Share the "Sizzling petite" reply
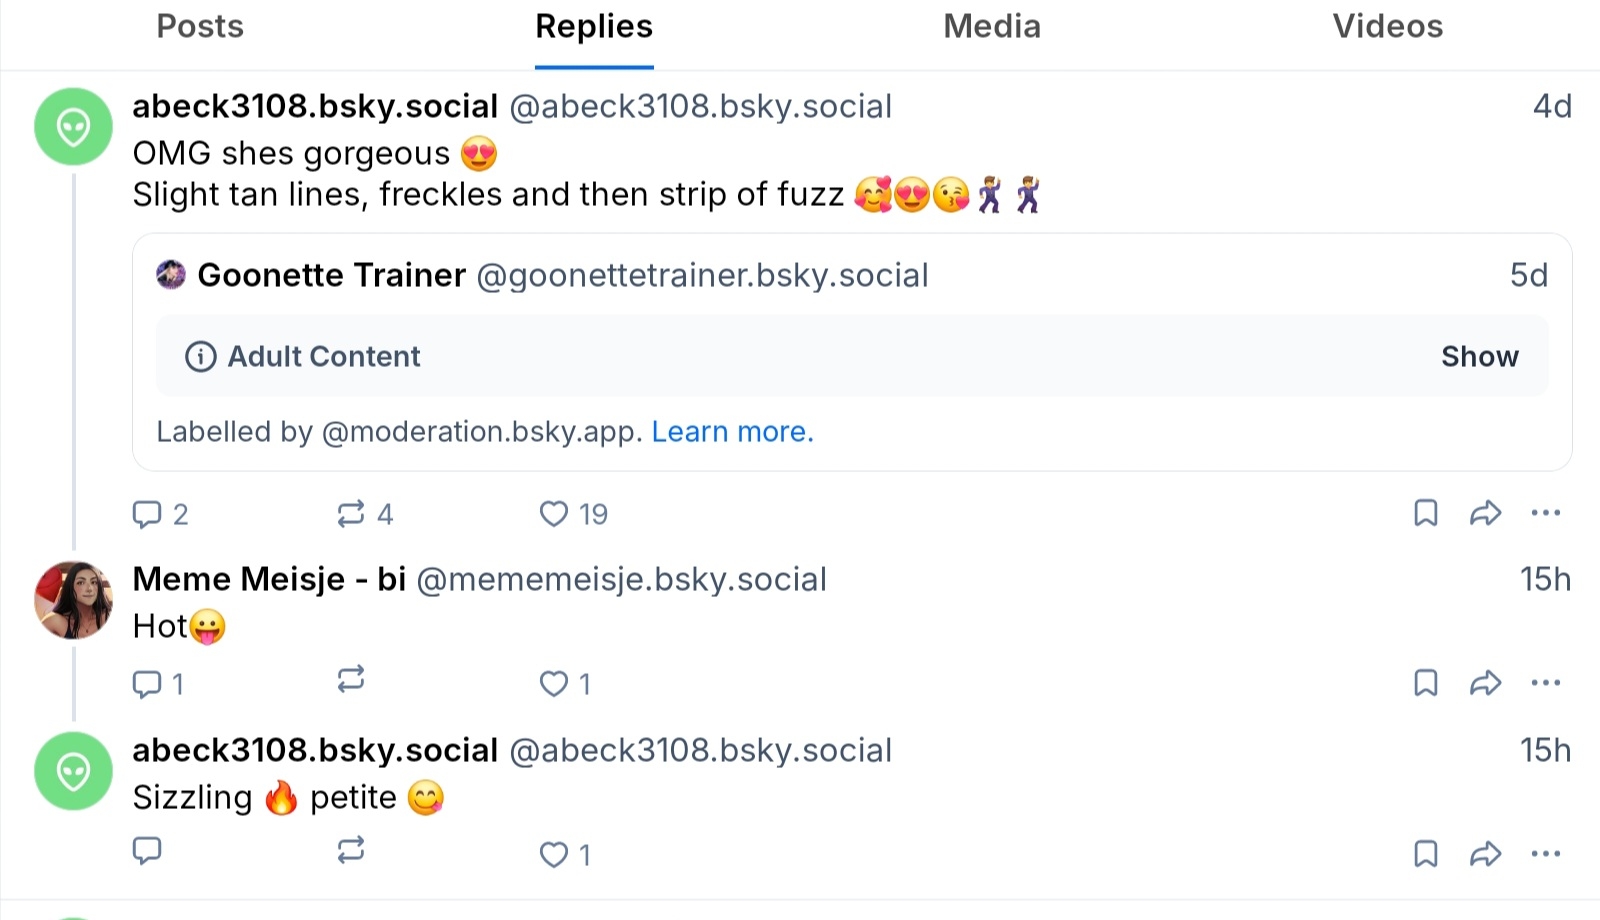 click(1485, 854)
